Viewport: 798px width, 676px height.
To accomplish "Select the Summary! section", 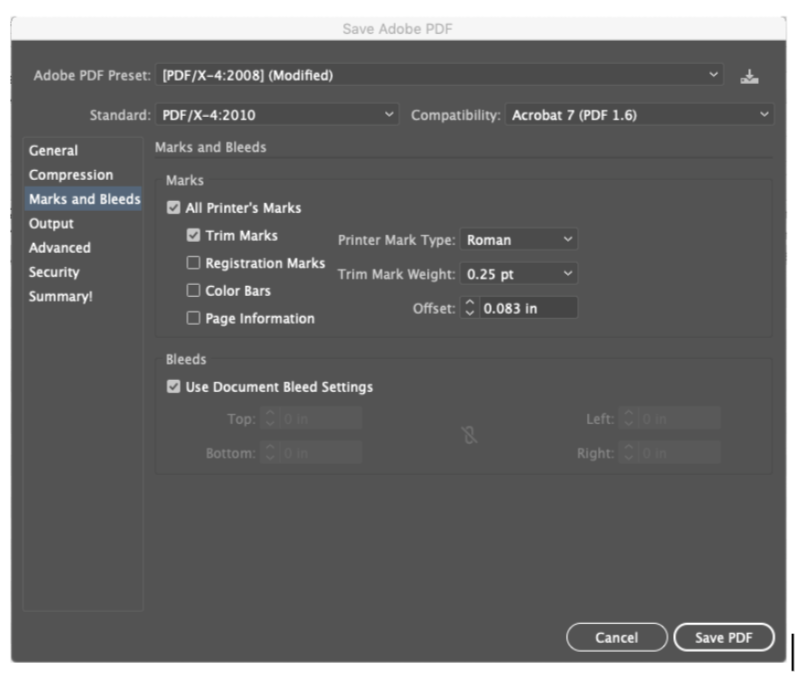I will tap(61, 296).
